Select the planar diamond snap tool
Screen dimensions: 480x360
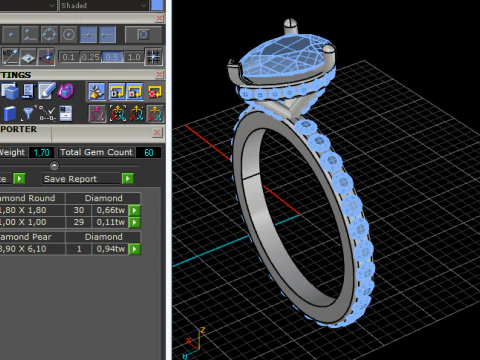point(28,57)
